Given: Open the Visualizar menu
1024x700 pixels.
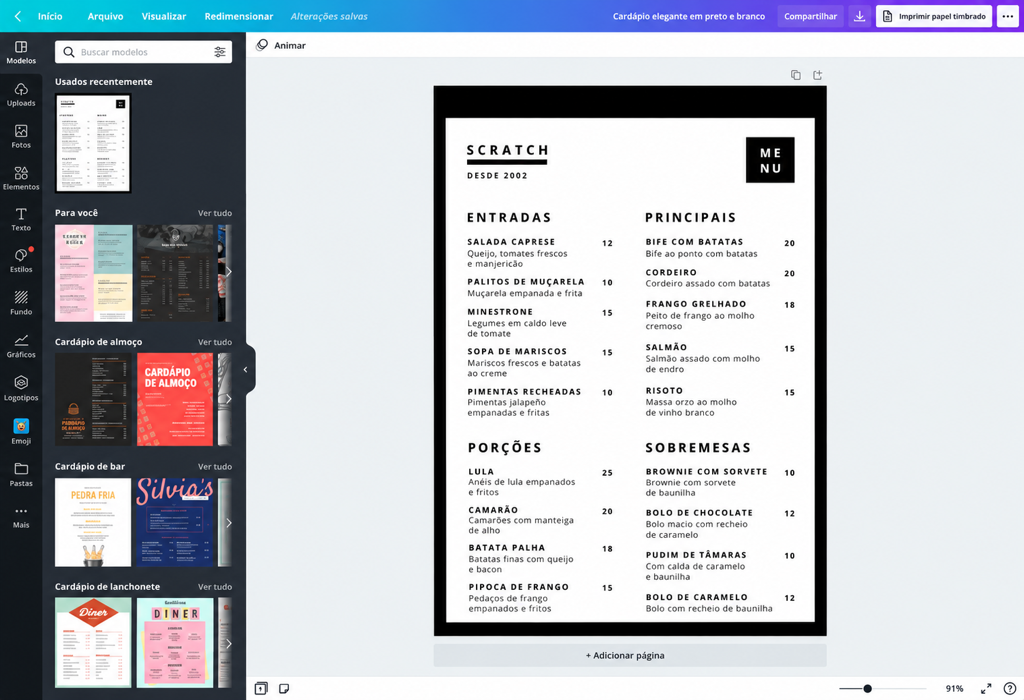Looking at the screenshot, I should point(164,16).
